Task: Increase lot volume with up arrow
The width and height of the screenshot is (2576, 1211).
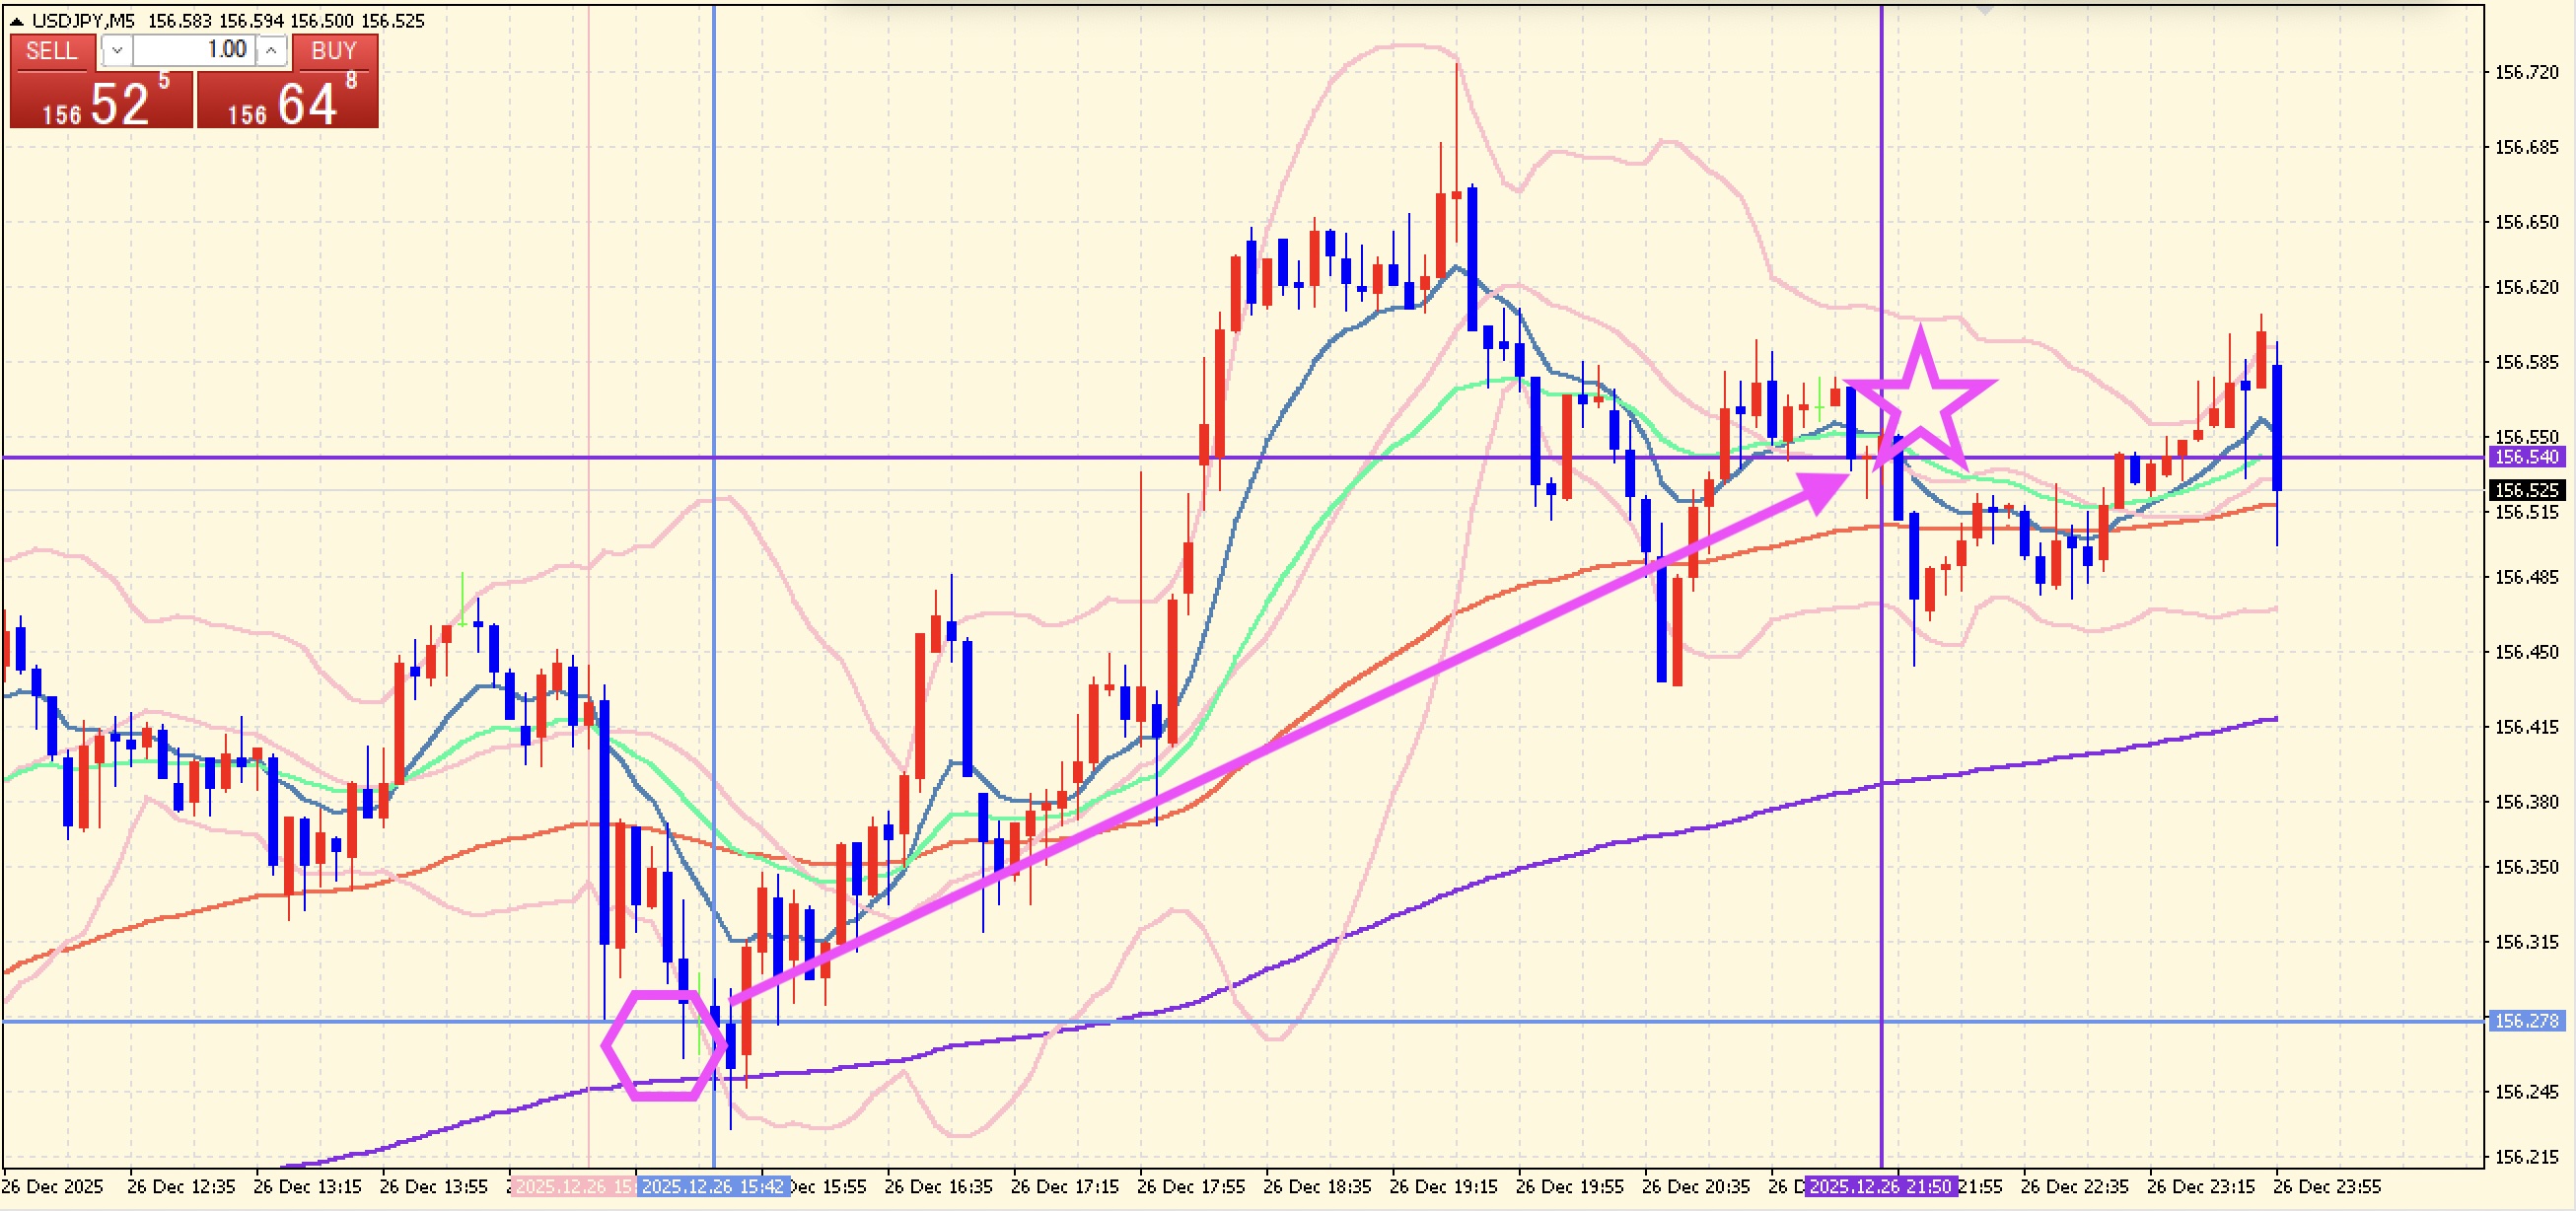Action: tap(271, 50)
